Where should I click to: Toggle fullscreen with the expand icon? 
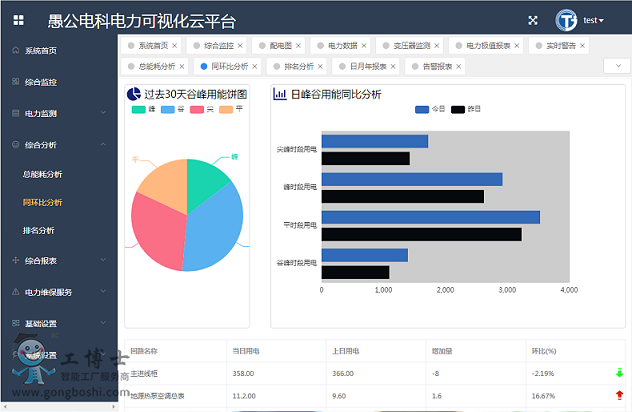pos(532,20)
